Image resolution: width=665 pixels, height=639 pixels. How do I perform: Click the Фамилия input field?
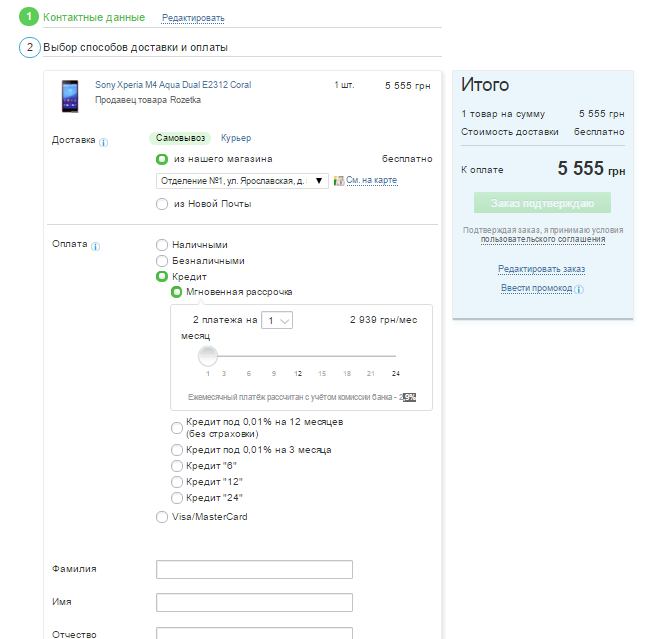(254, 569)
